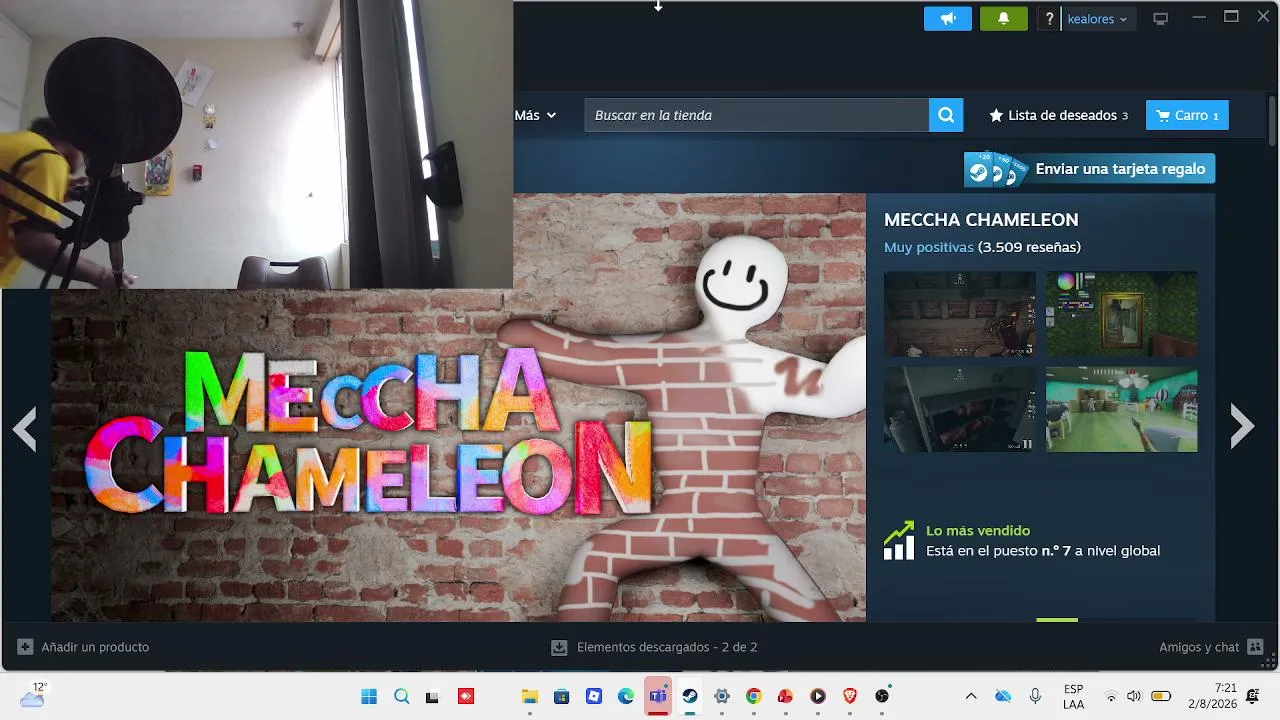Open the 12° weather widget
This screenshot has height=720, width=1280.
tap(33, 695)
